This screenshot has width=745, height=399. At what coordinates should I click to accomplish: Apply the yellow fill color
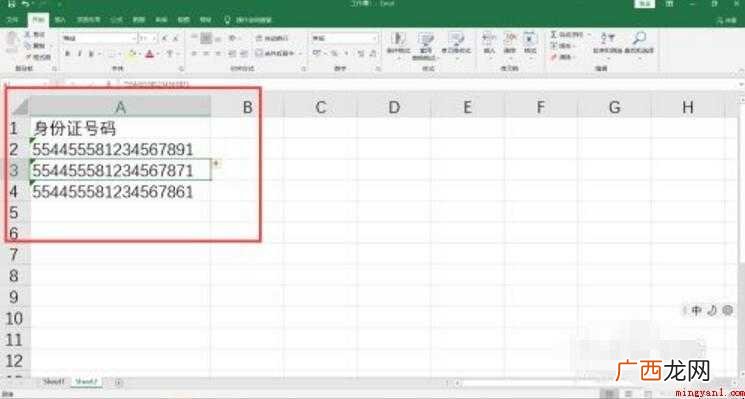(132, 54)
